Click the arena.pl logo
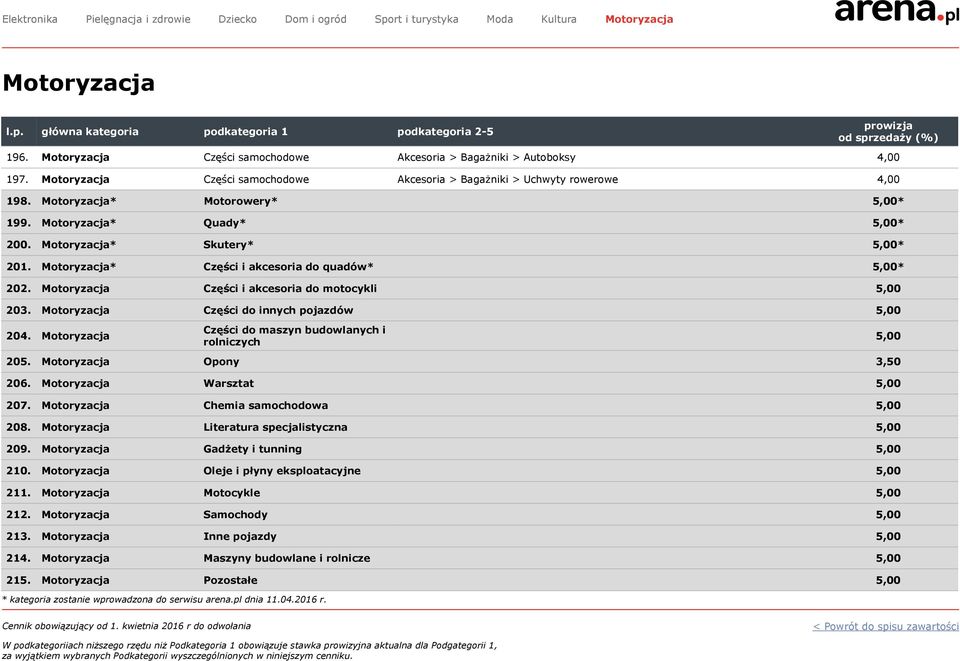Viewport: 960px width, 661px height. pyautogui.click(x=896, y=11)
